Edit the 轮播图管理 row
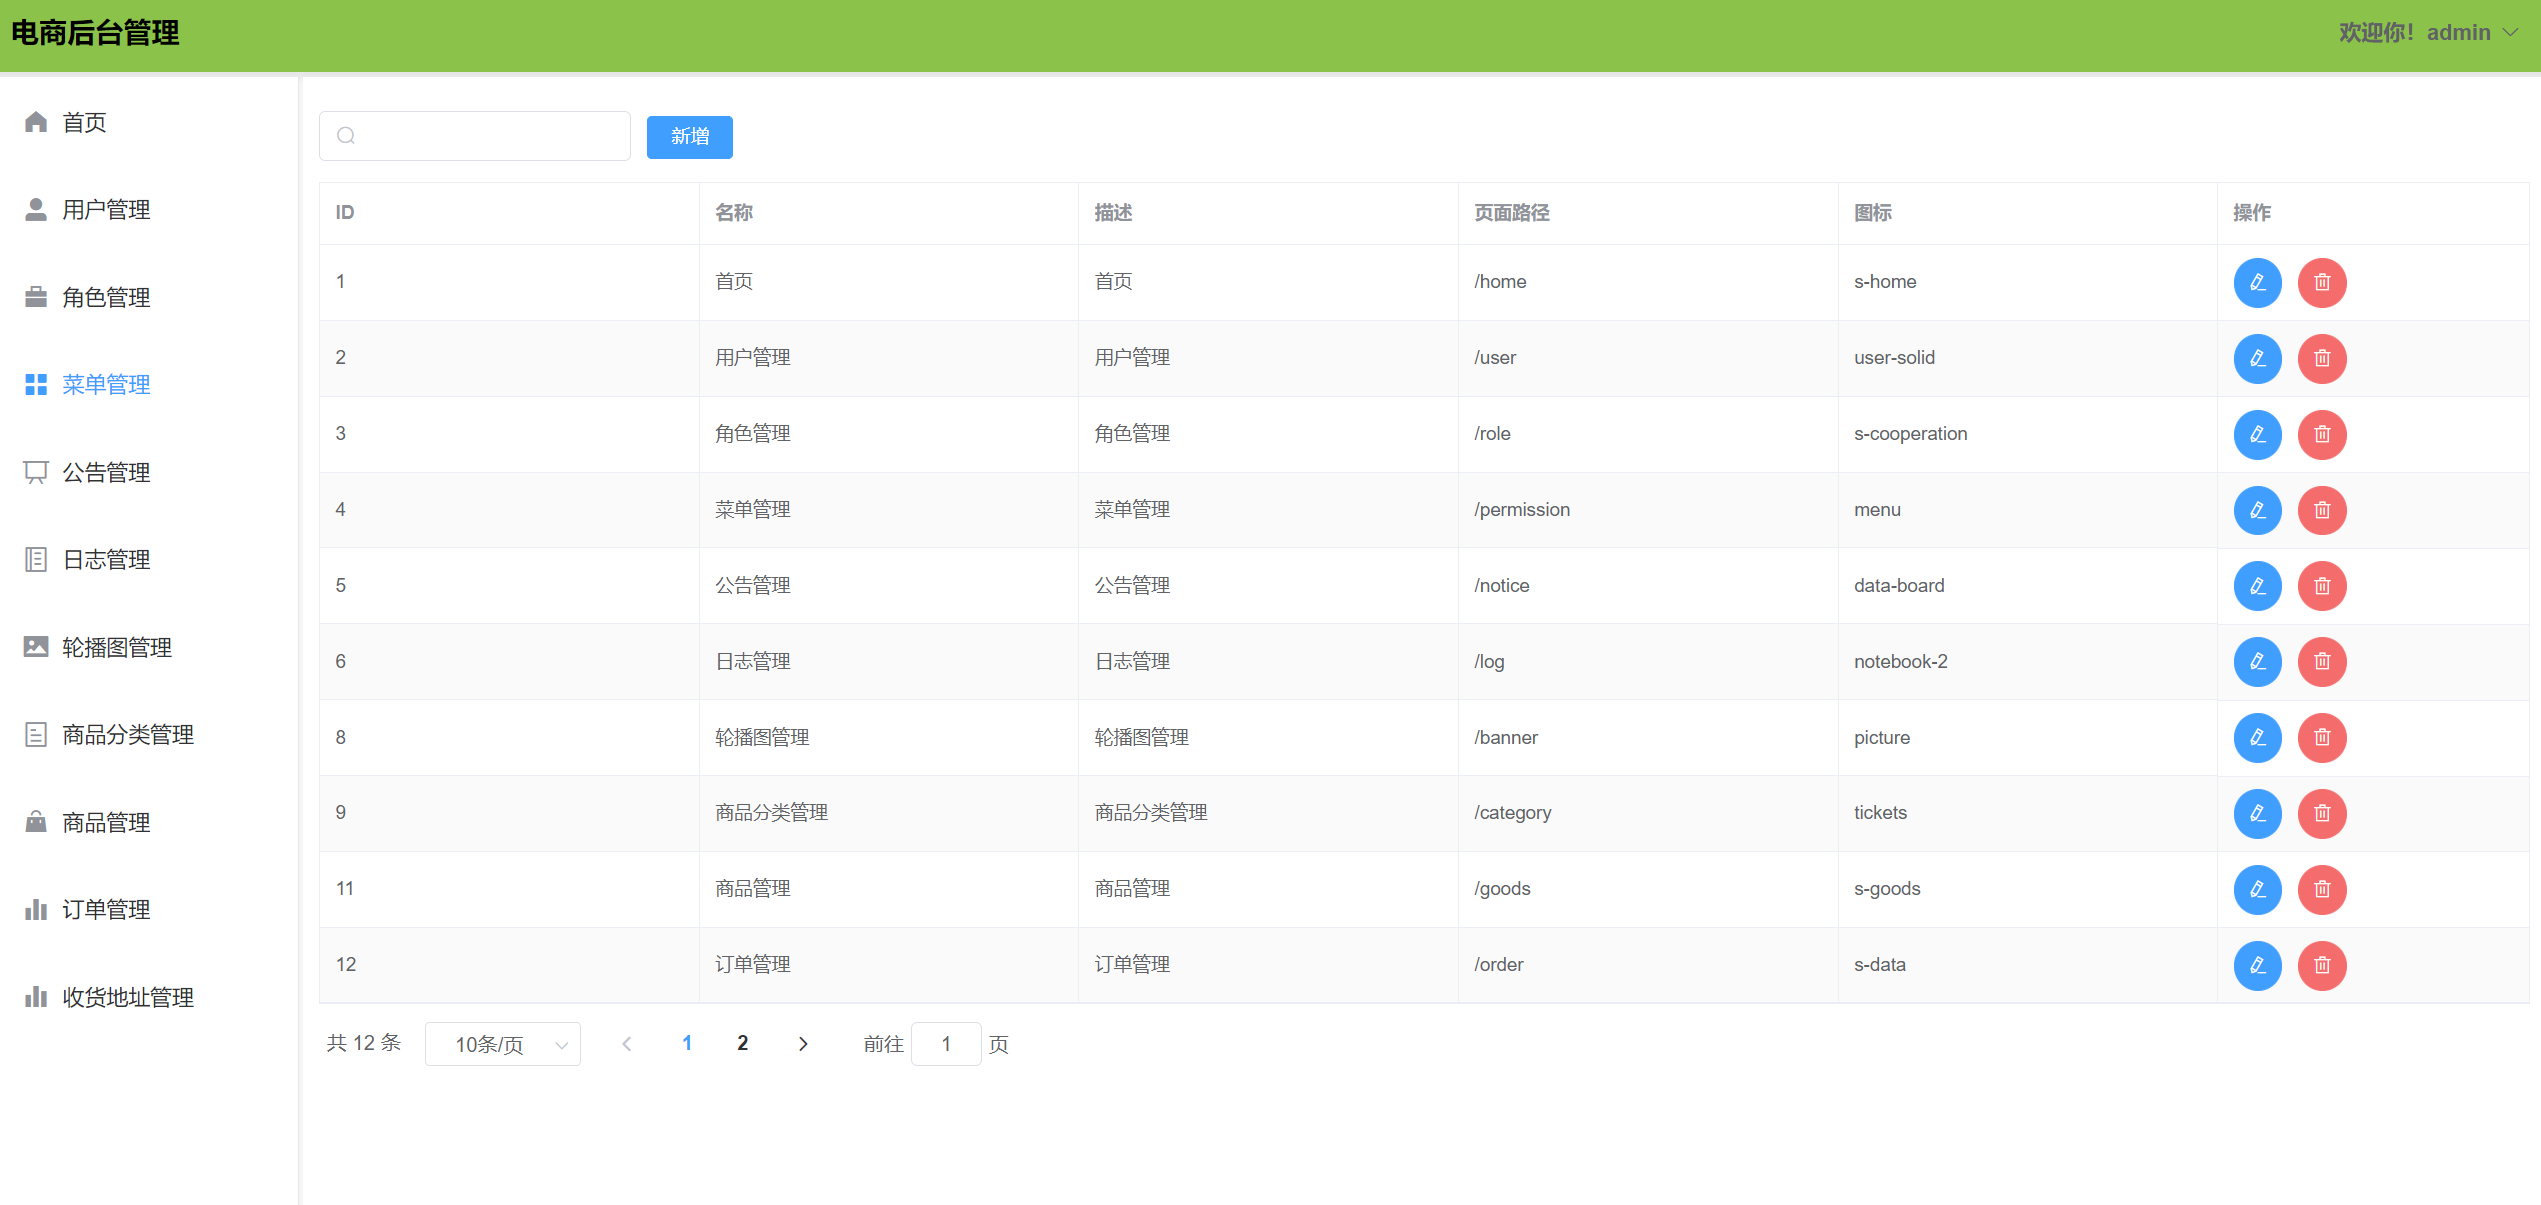 (2257, 738)
